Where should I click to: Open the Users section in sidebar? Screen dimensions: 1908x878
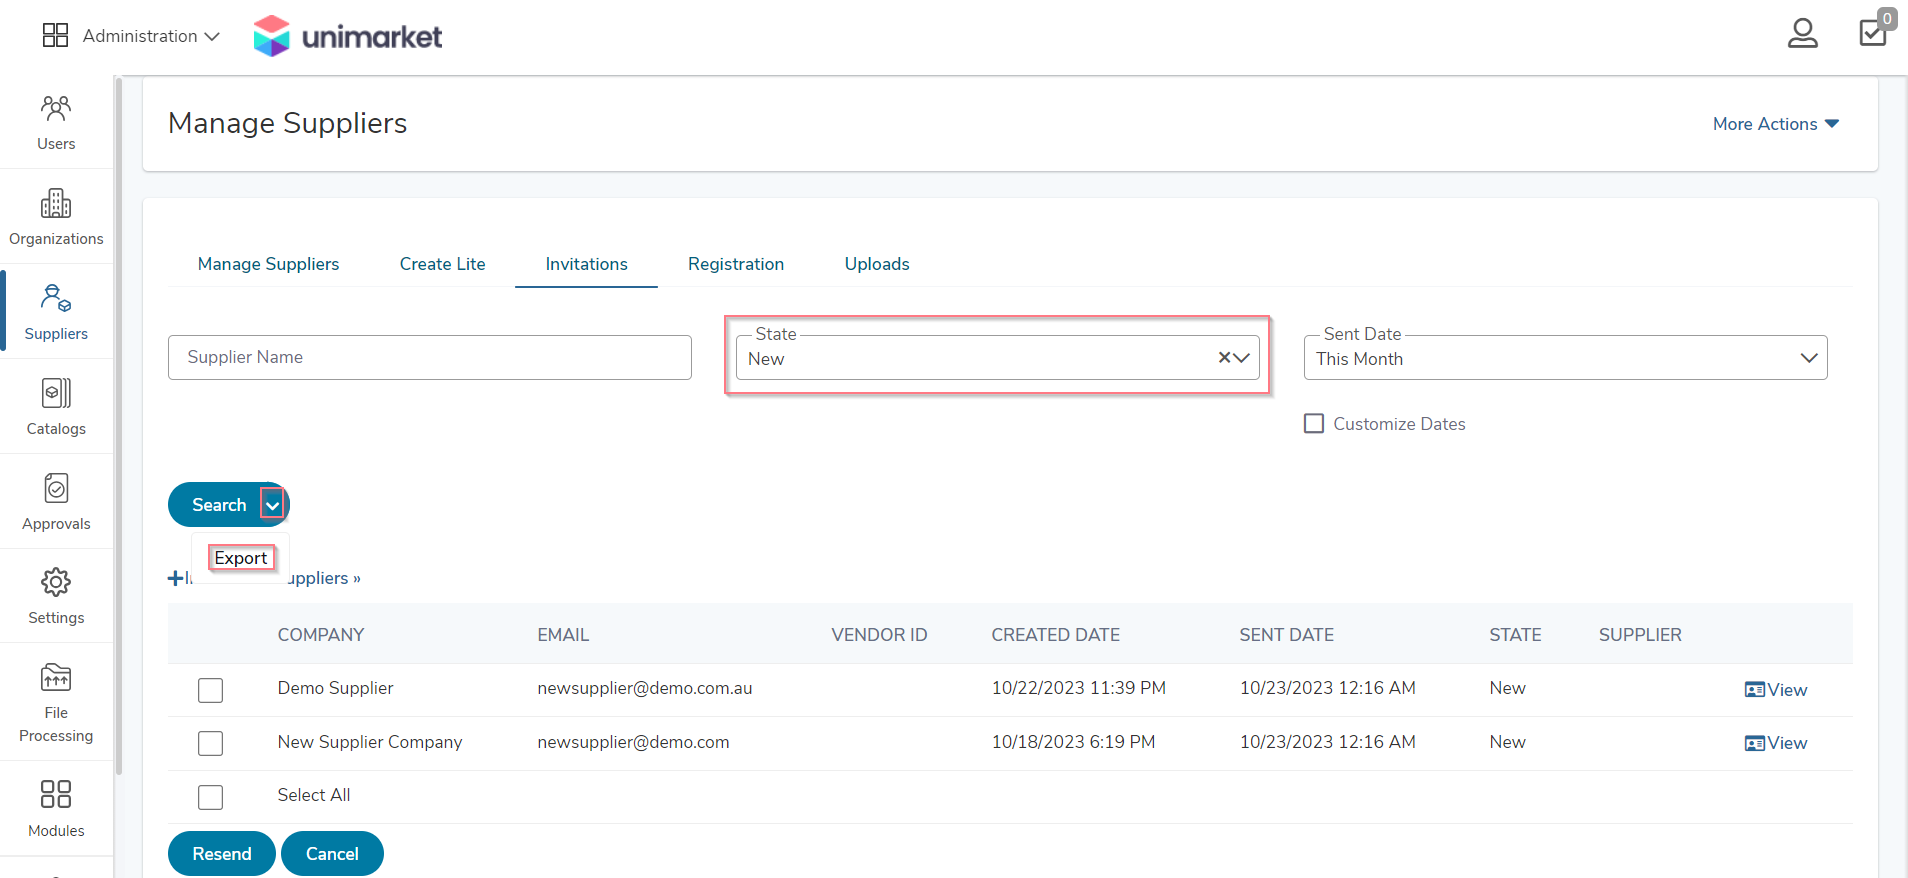pyautogui.click(x=56, y=122)
